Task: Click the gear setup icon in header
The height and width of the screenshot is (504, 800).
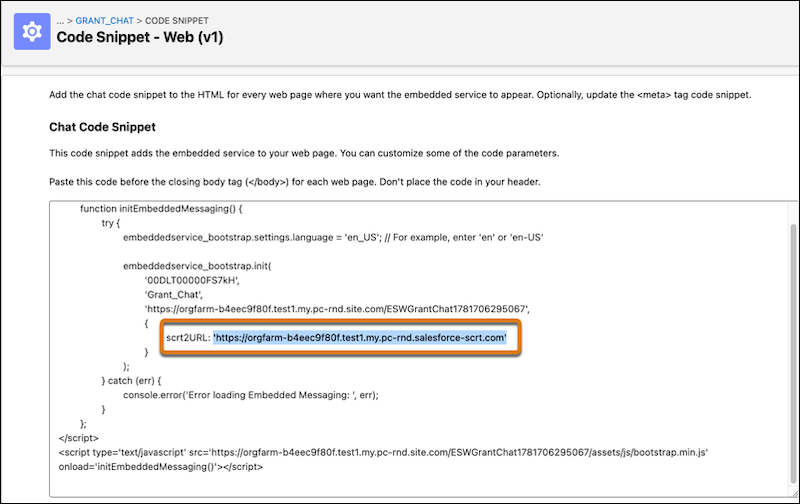Action: [32, 32]
